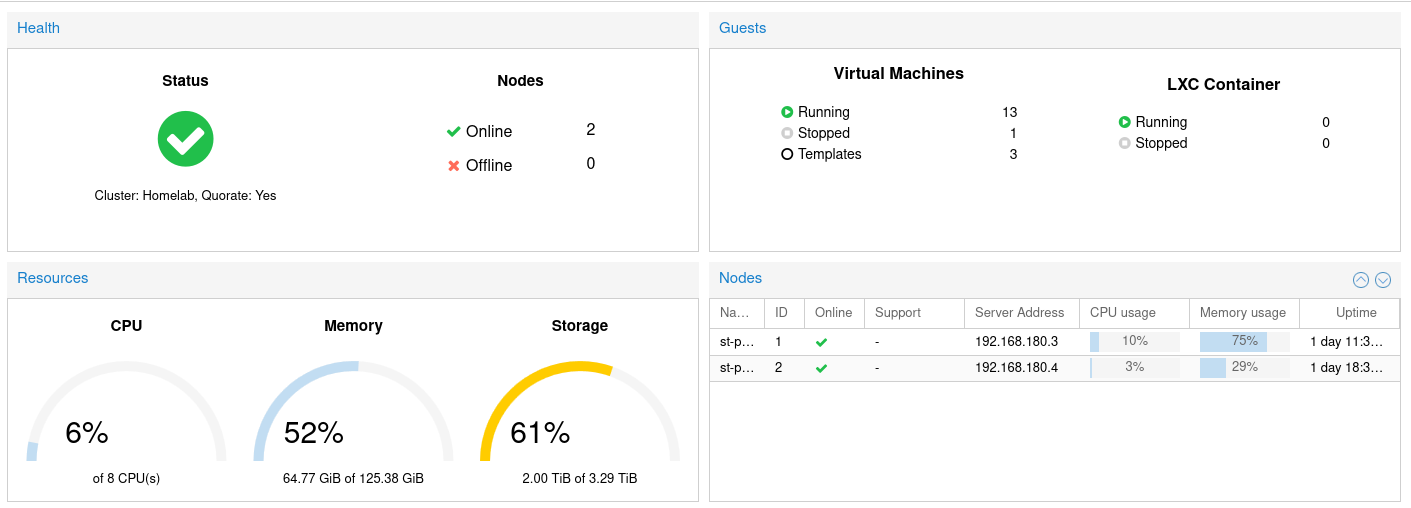The image size is (1411, 508).
Task: Sort by Memory usage column header
Action: click(x=1243, y=313)
